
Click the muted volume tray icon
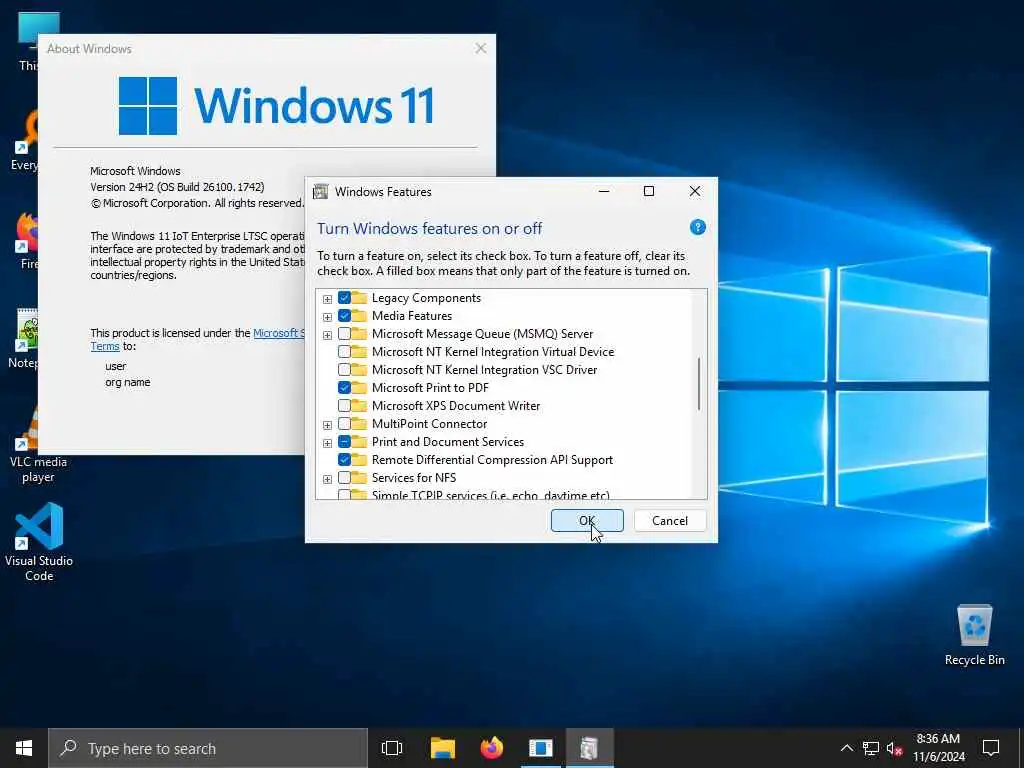tap(894, 748)
